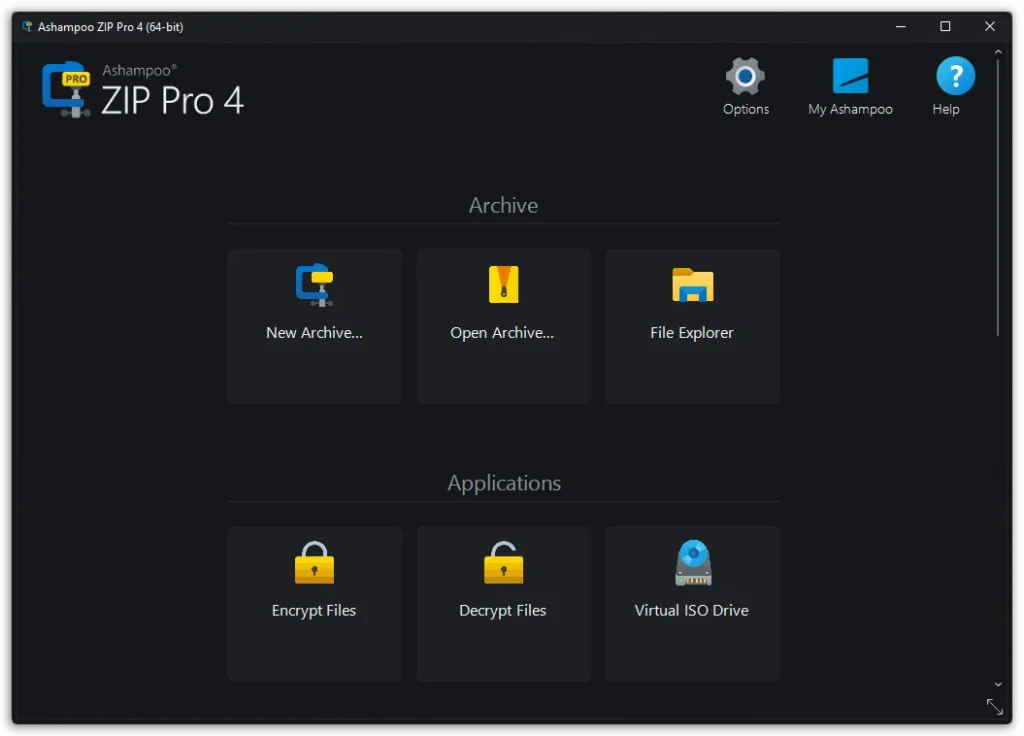Click the Applications section heading
The image size is (1024, 736).
click(x=504, y=483)
